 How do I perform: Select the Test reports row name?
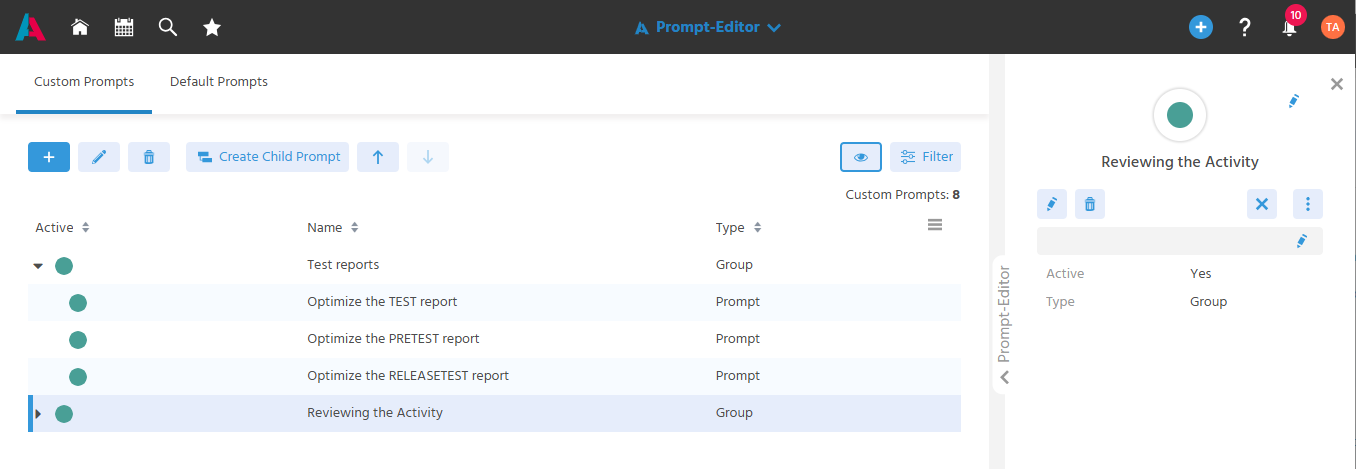[343, 265]
